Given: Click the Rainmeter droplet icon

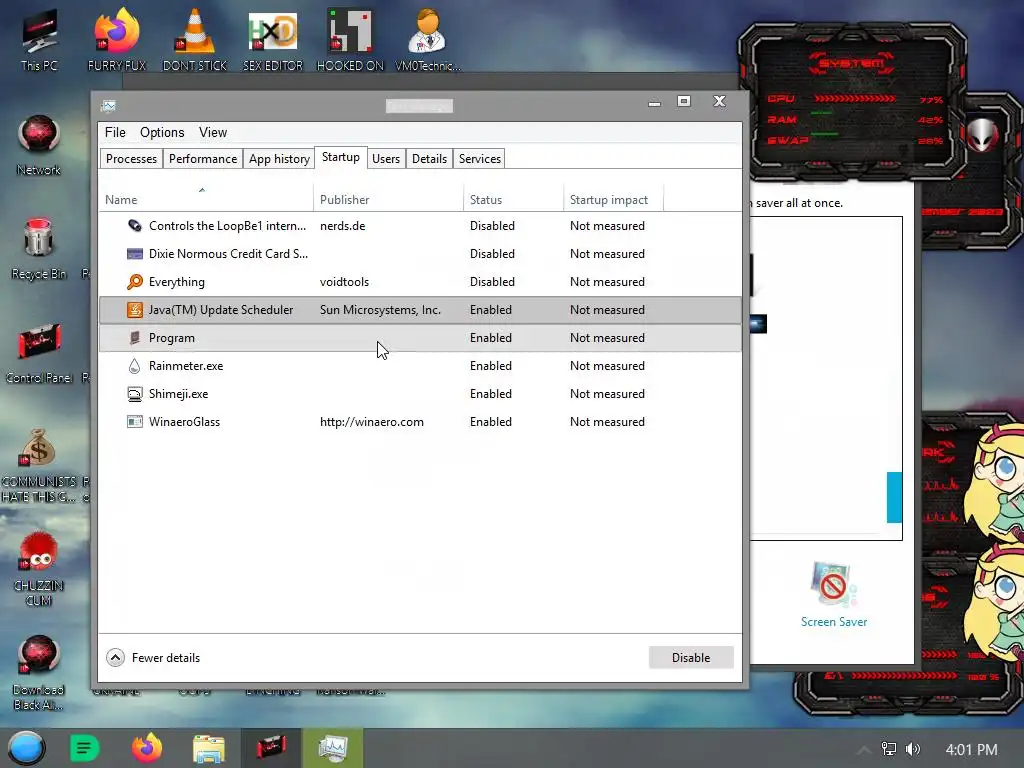Looking at the screenshot, I should (135, 366).
